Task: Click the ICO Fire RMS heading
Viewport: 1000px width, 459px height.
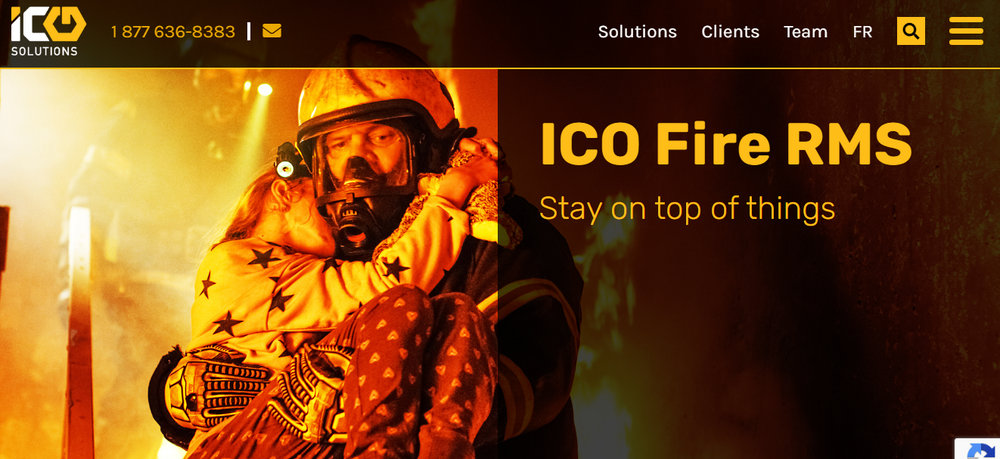Action: tap(726, 145)
